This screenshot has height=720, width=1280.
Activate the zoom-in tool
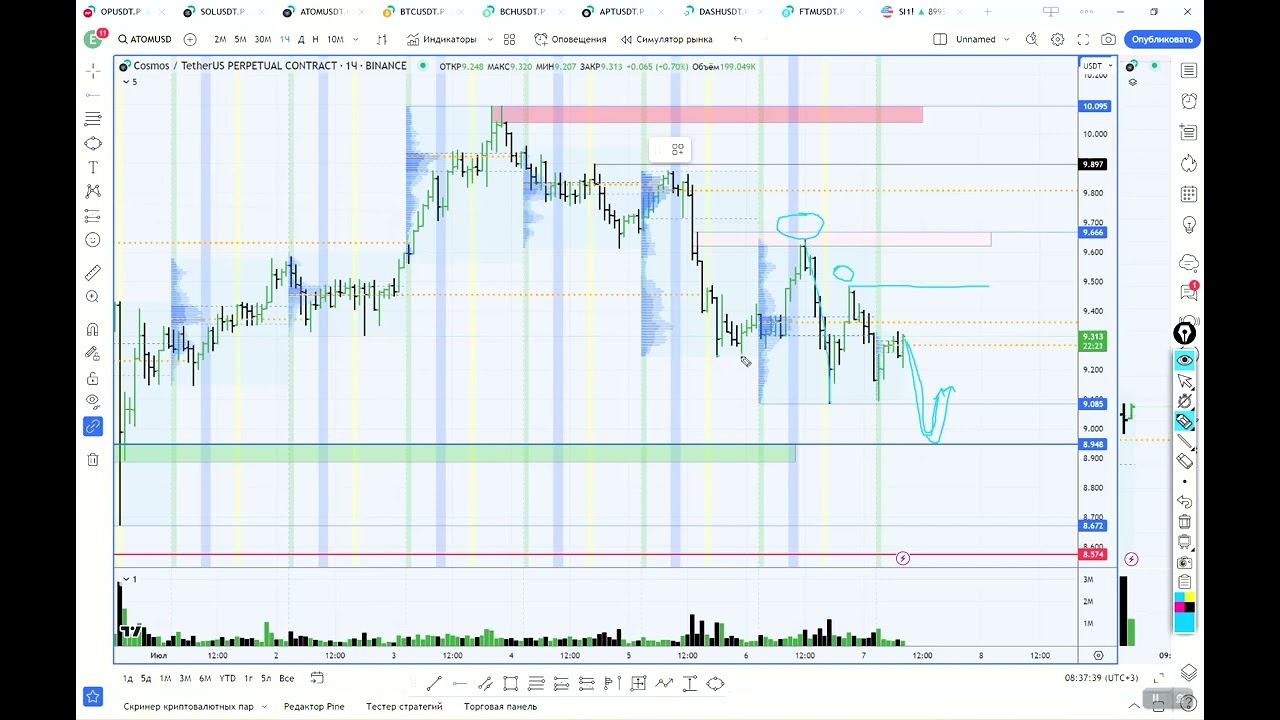93,297
